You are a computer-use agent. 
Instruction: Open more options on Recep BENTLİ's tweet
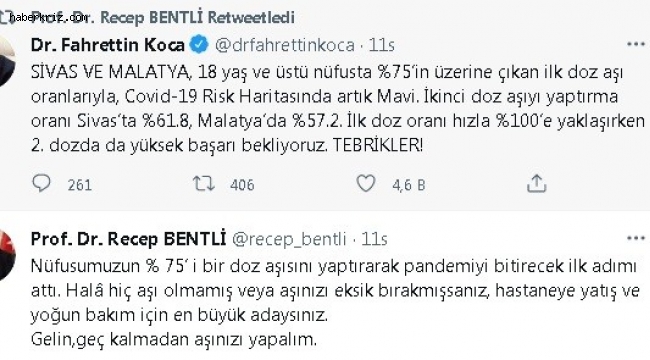[635, 238]
